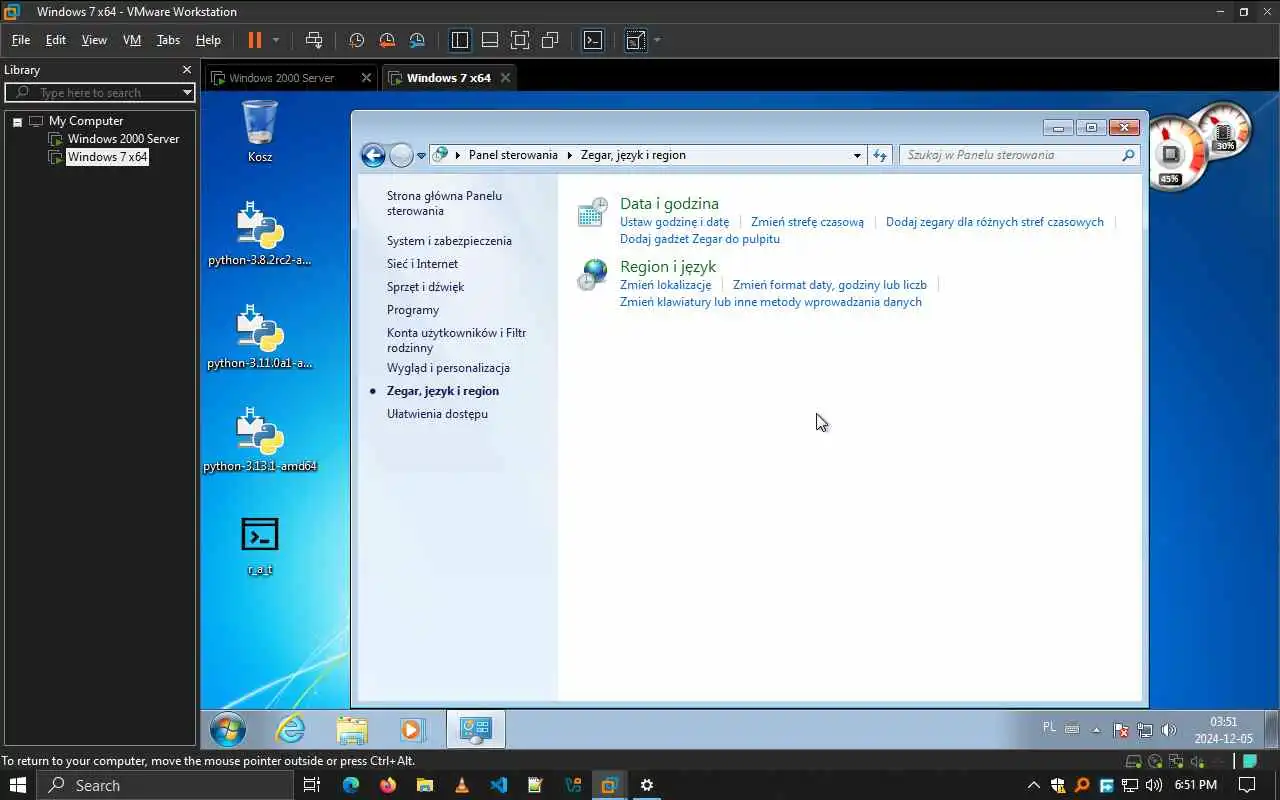Go to Wygląd i personalizacja in sidebar
The width and height of the screenshot is (1280, 800).
pyautogui.click(x=448, y=368)
